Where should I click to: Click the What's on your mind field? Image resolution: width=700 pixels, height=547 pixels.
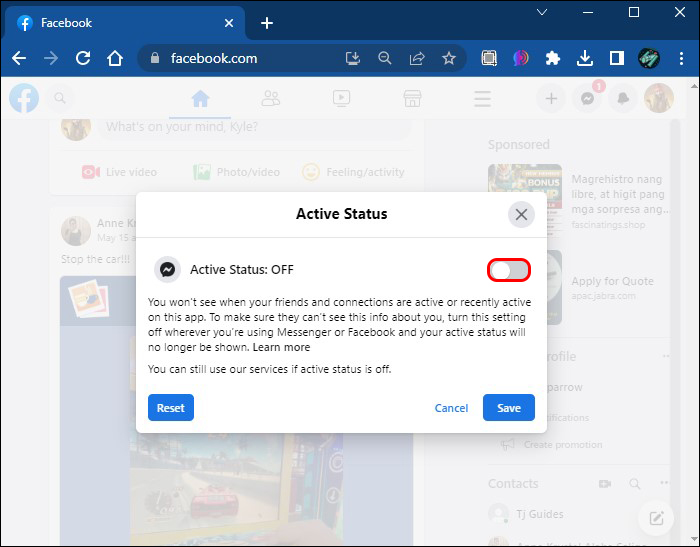coord(254,127)
